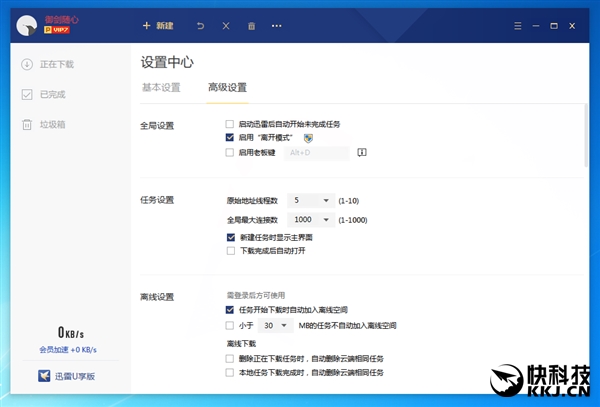This screenshot has width=600, height=407.
Task: Minimize the Xunlei window
Action: click(x=536, y=26)
